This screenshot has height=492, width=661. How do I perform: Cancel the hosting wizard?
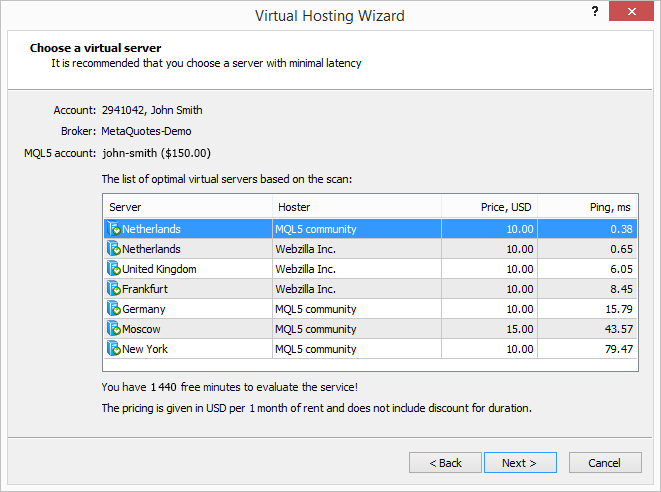[x=605, y=463]
